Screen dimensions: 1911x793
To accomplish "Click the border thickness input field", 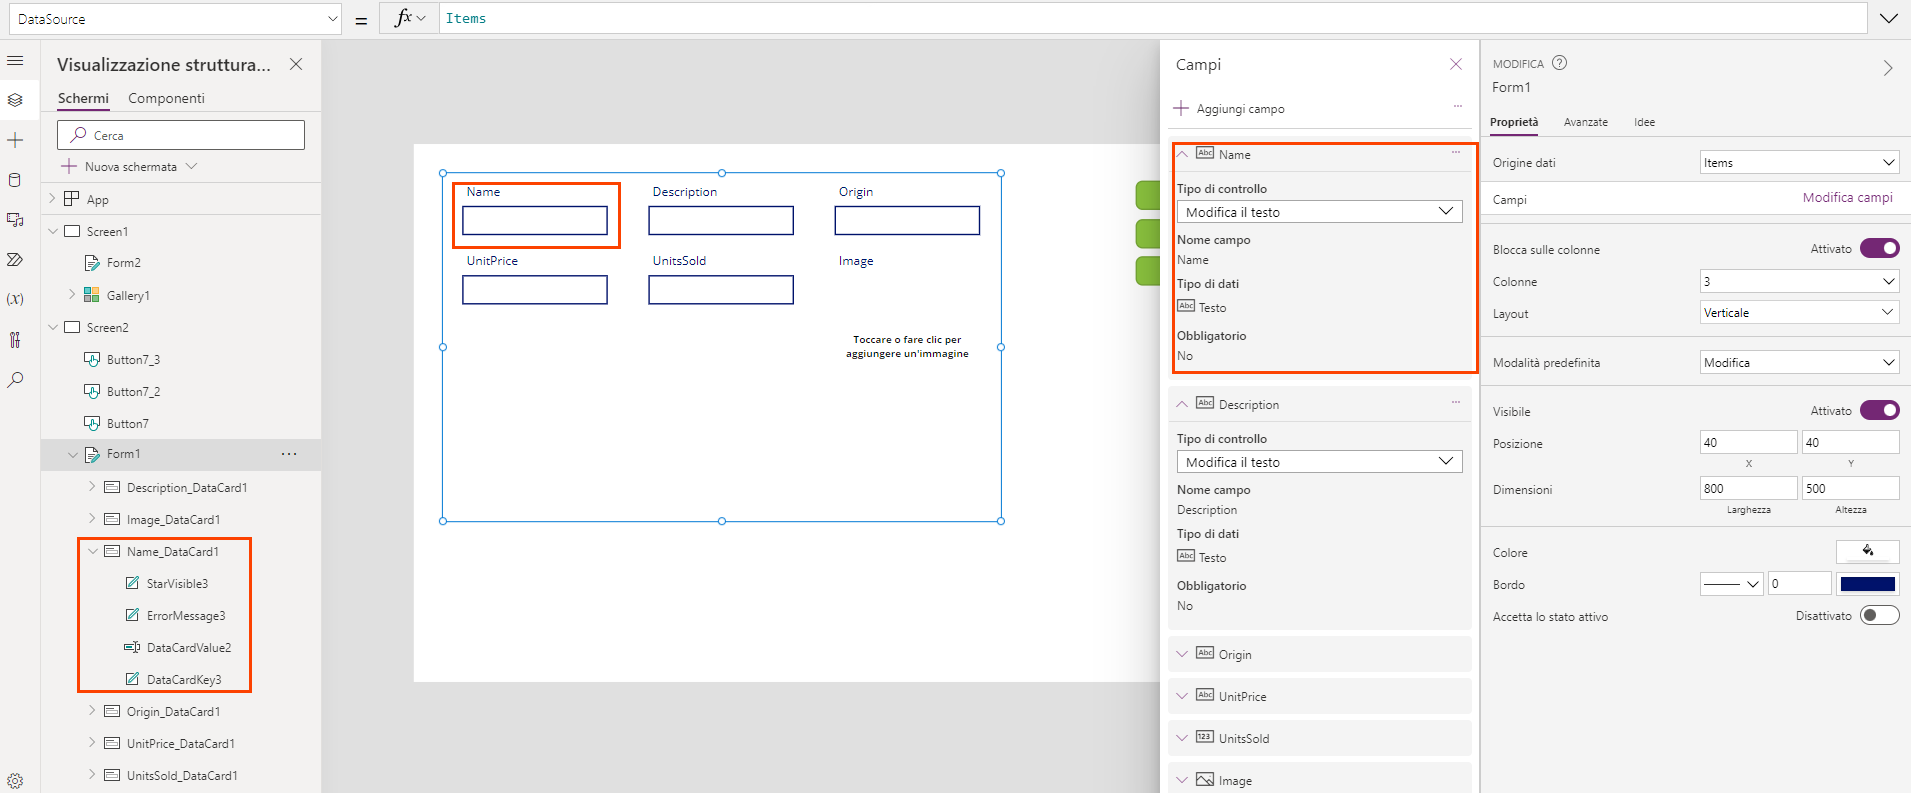I will 1799,584.
